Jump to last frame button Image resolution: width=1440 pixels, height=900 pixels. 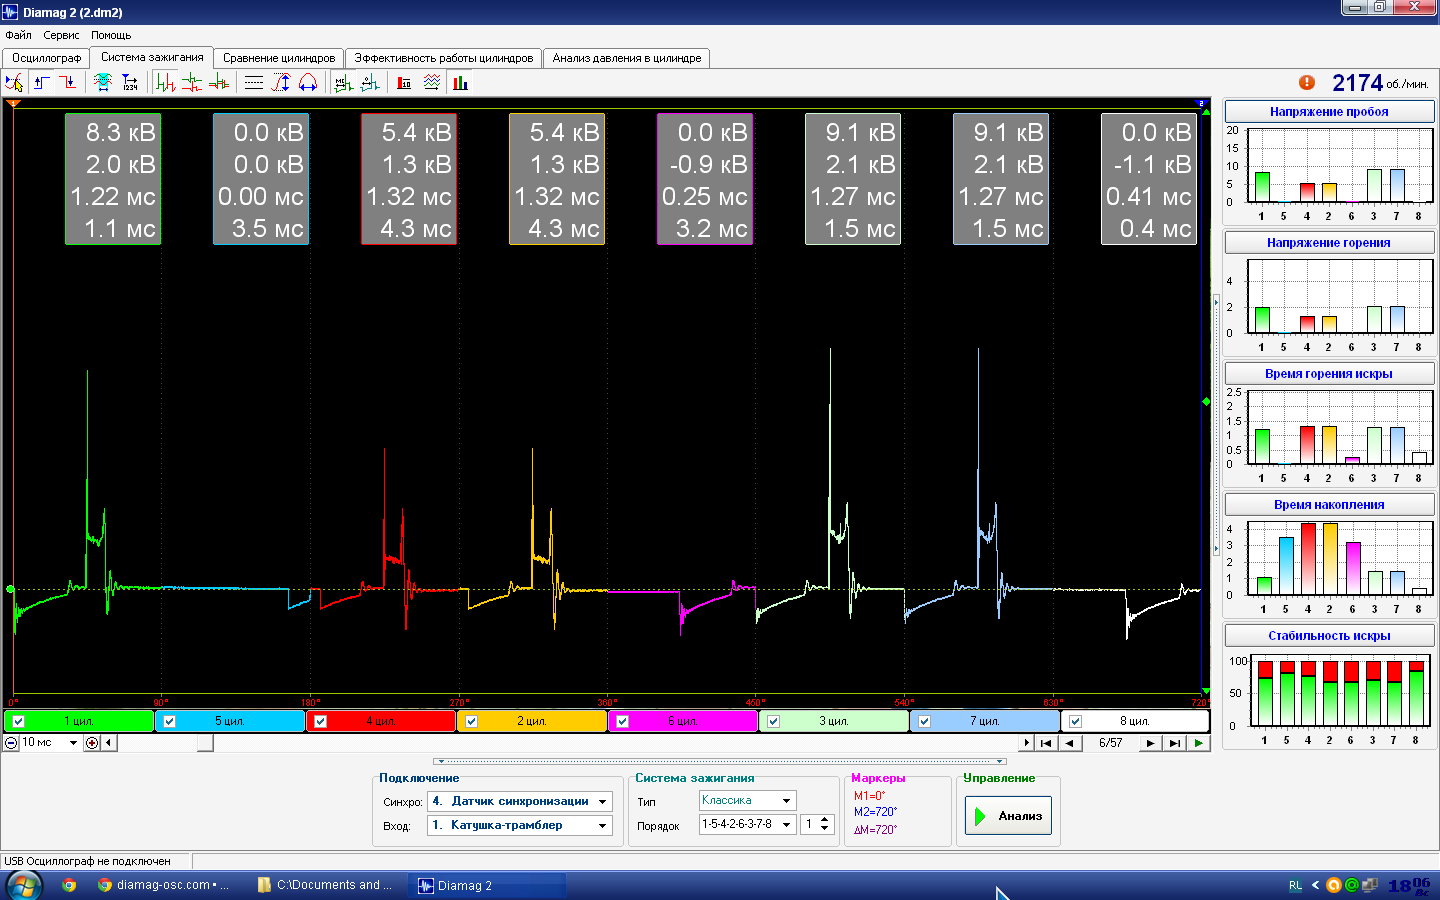[x=1175, y=743]
